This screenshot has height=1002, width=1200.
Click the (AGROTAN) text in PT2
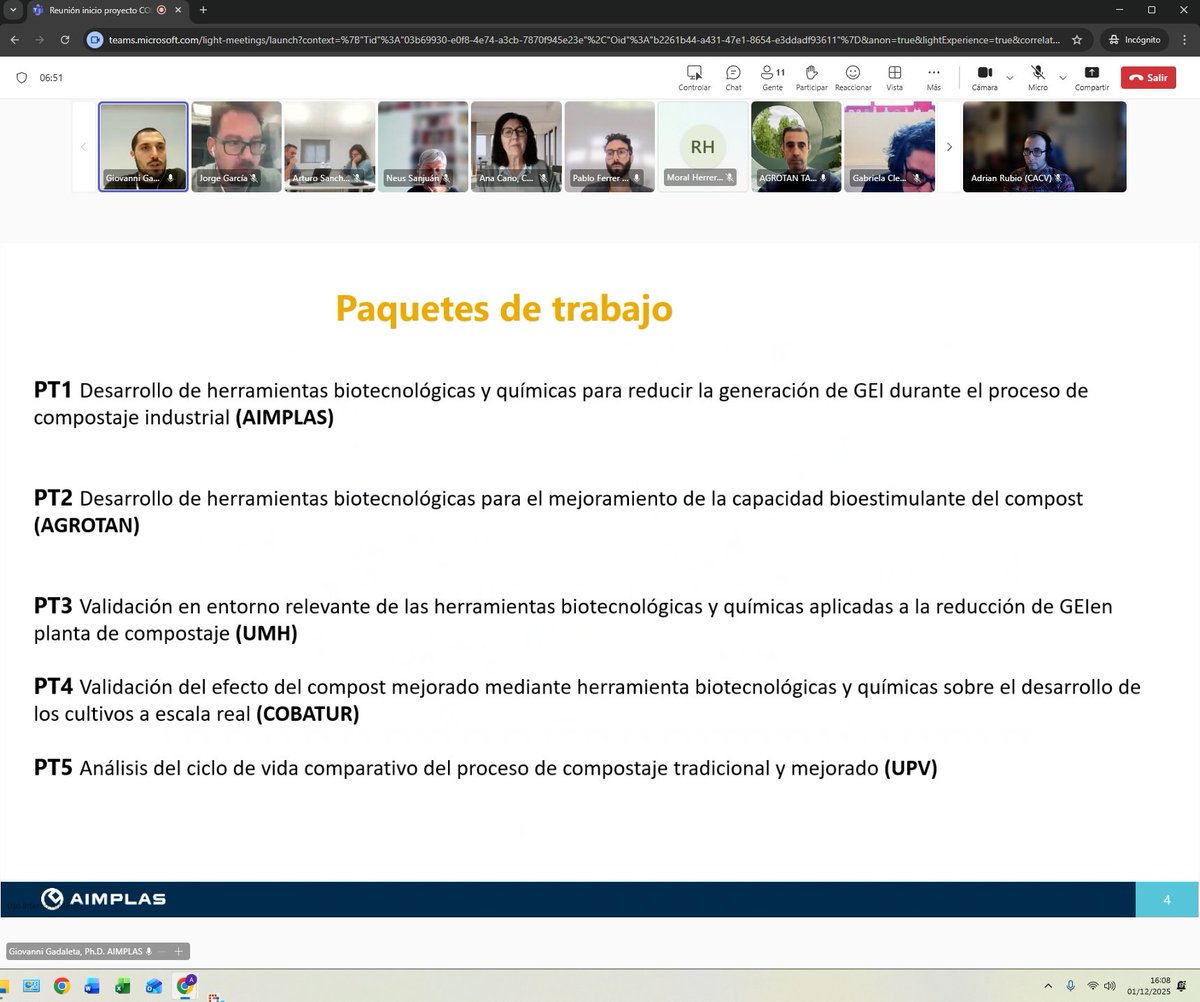click(x=86, y=526)
